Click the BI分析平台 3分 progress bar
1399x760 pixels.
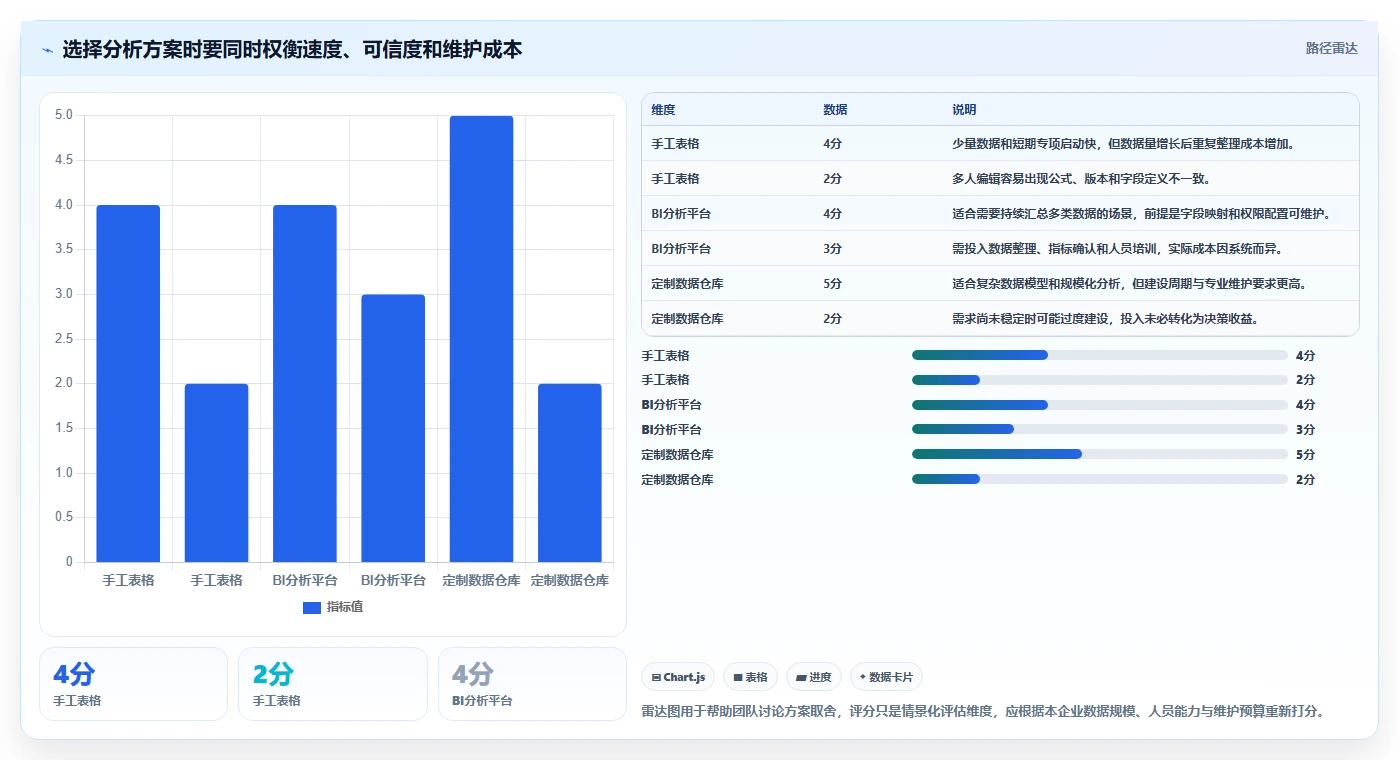1100,430
